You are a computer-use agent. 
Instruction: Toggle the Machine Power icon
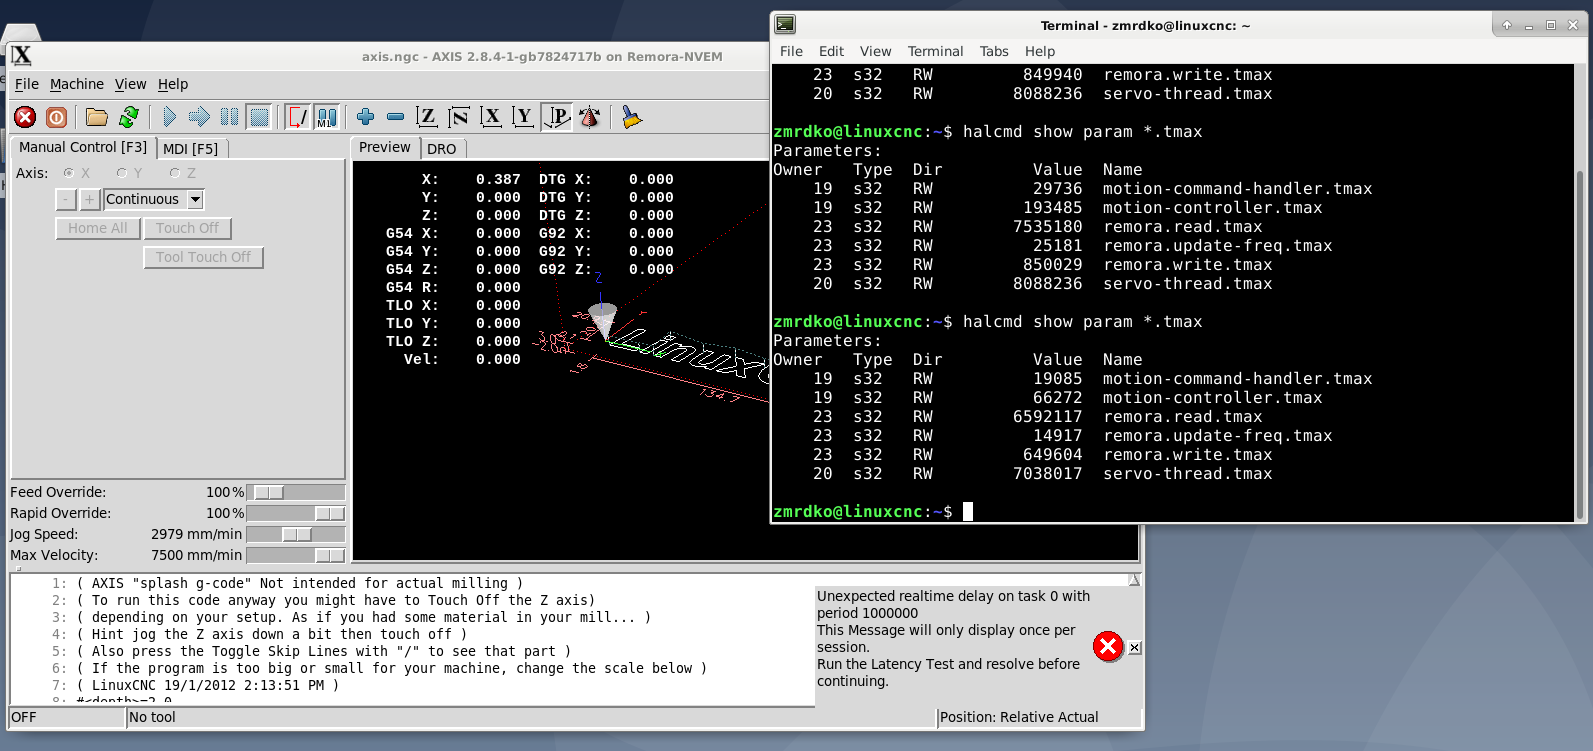click(x=57, y=117)
